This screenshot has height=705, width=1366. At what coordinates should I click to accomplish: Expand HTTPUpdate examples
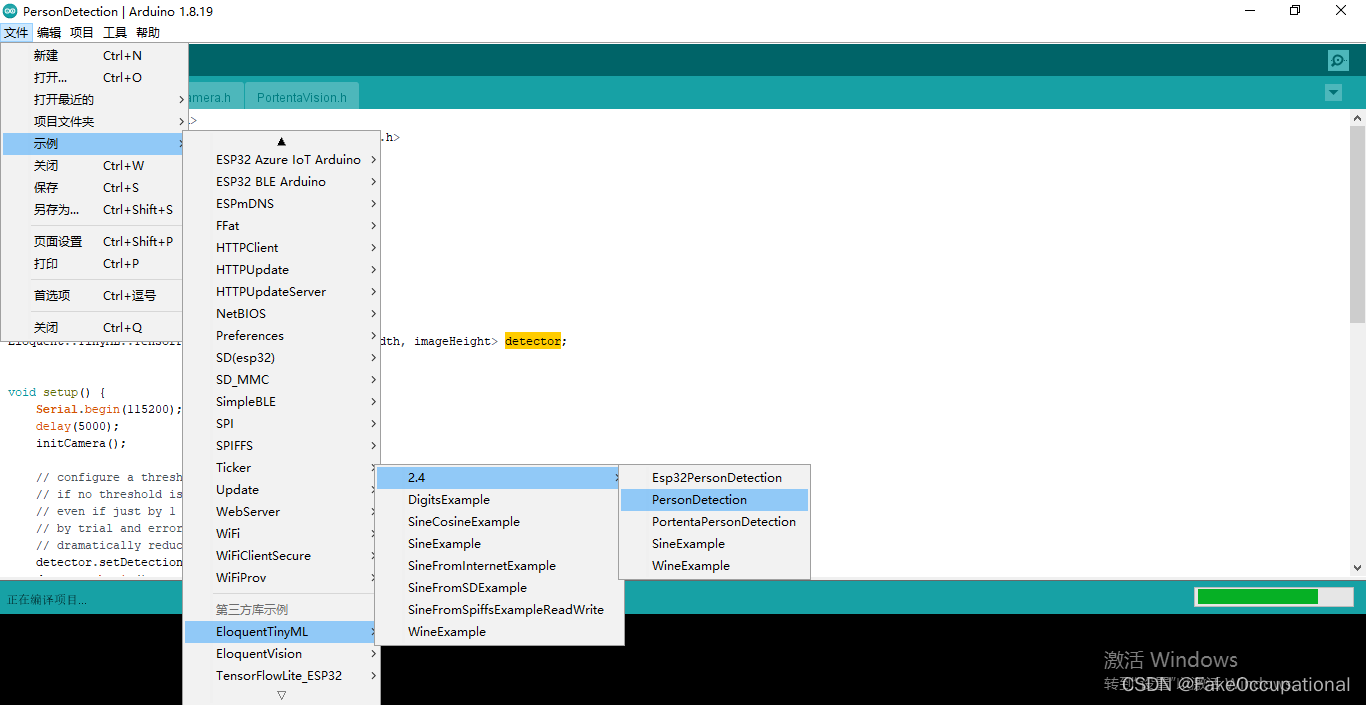pos(282,270)
